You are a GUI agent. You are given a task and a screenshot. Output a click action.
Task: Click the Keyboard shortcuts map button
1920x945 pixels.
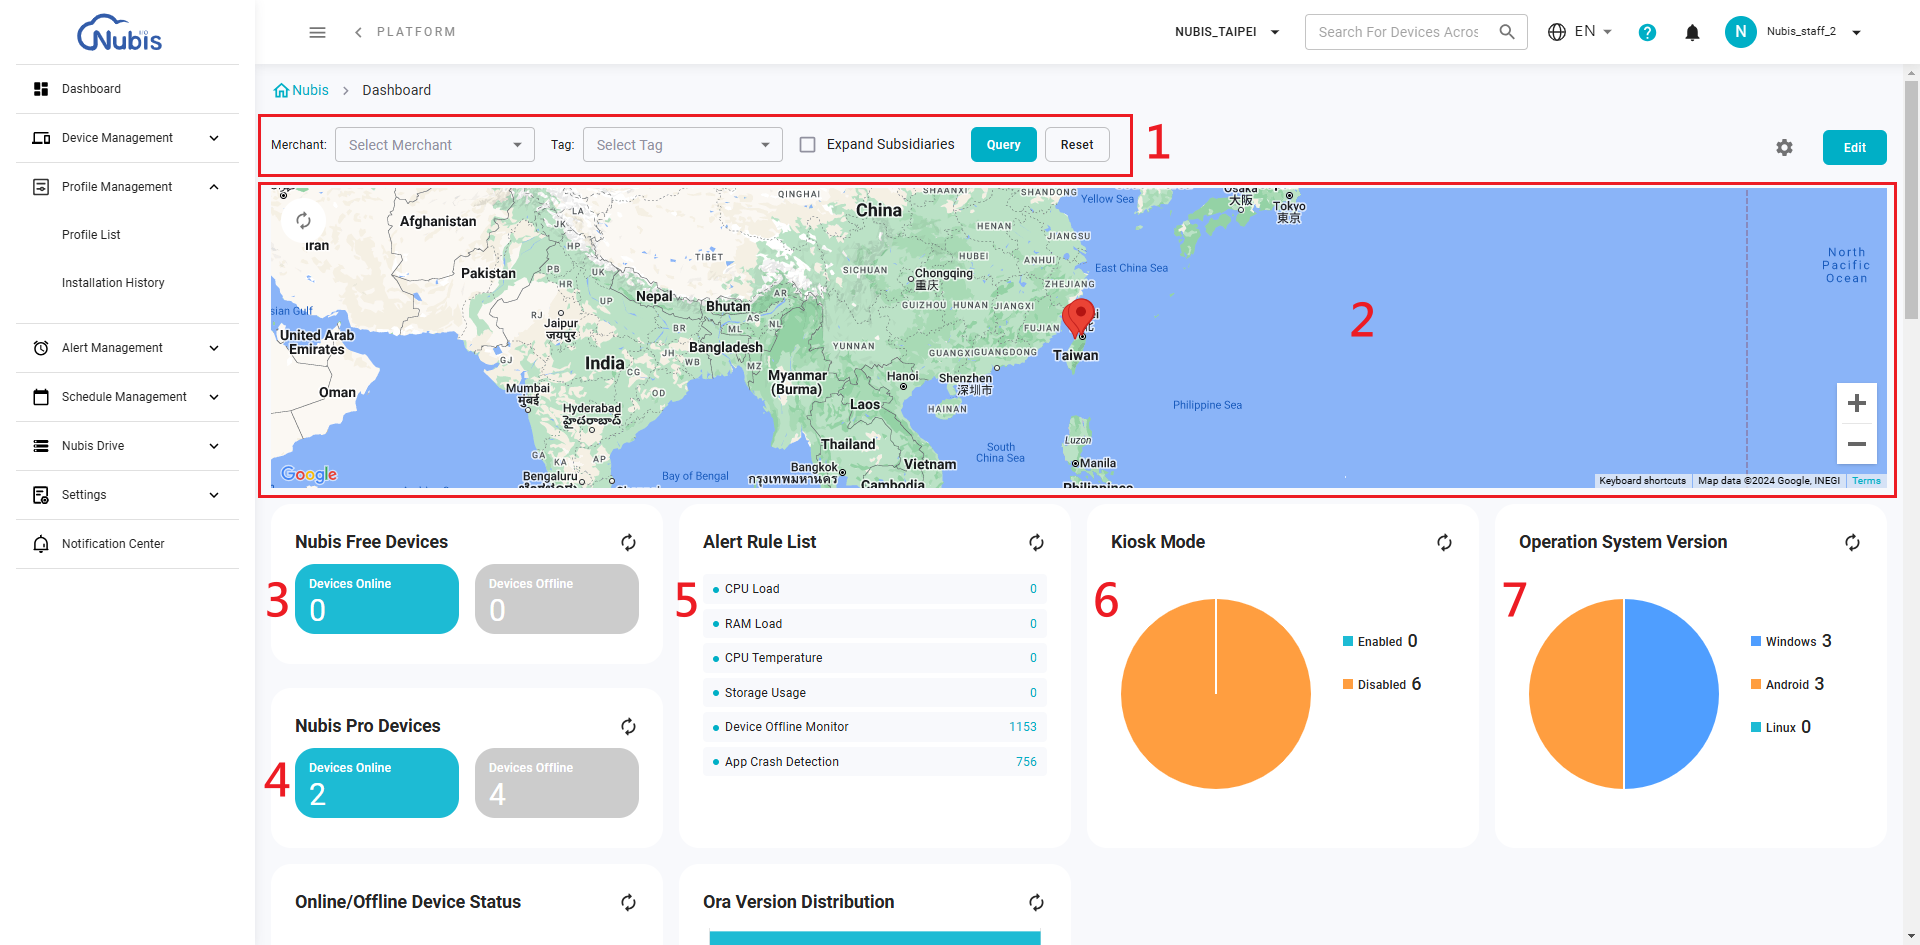[1642, 481]
